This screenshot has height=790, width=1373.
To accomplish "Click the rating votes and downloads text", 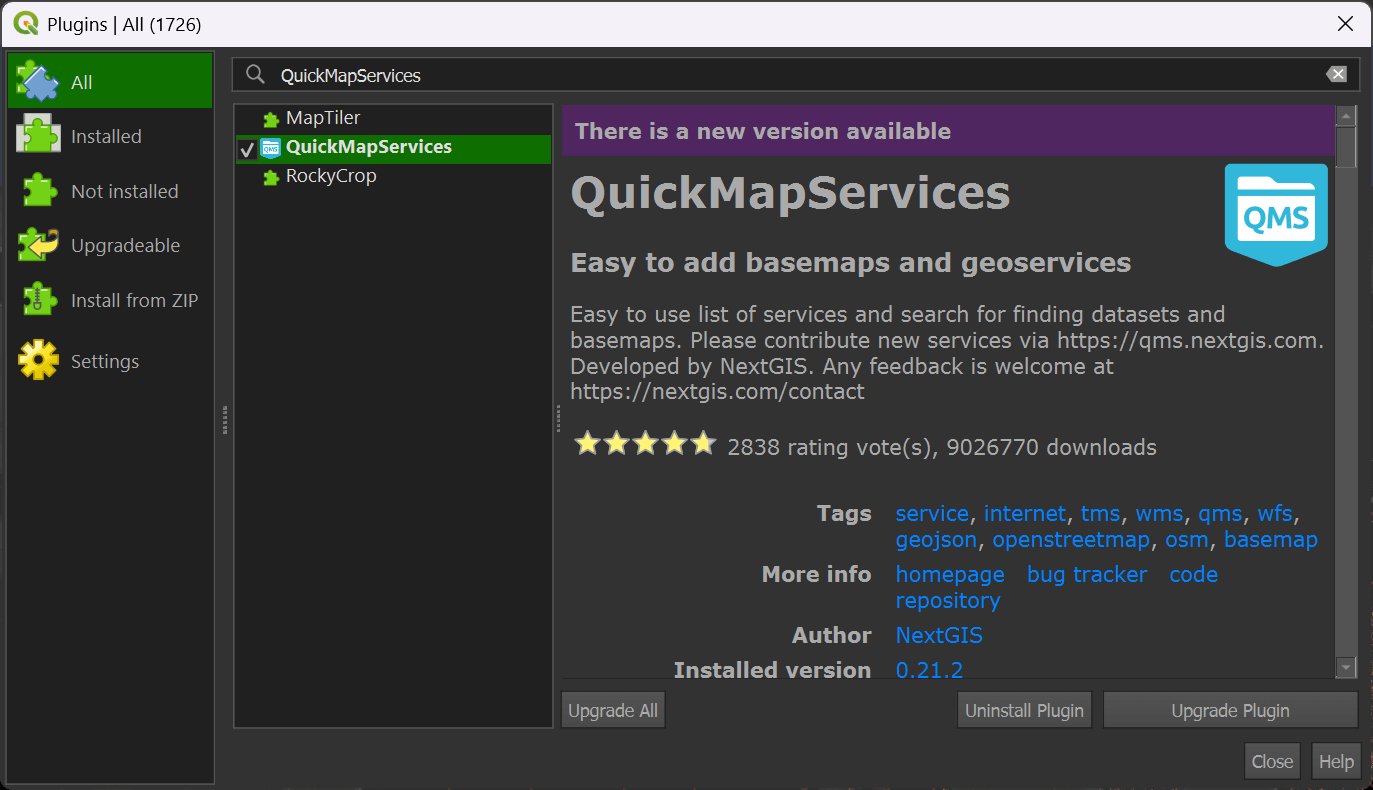I will [x=941, y=447].
